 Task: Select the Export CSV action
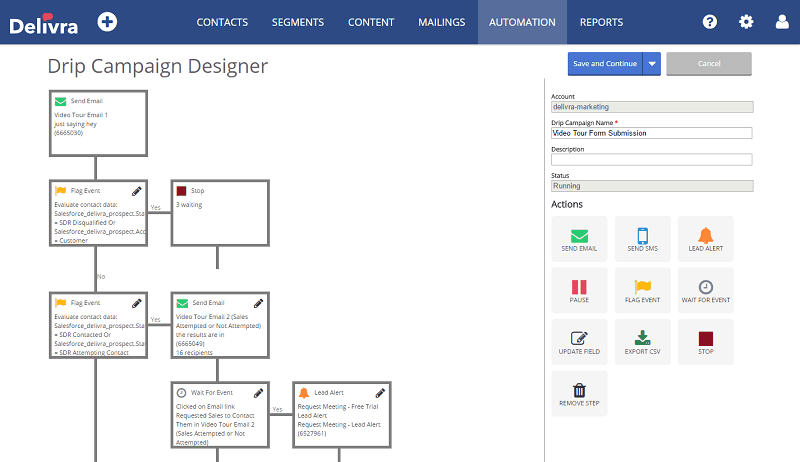coord(642,342)
